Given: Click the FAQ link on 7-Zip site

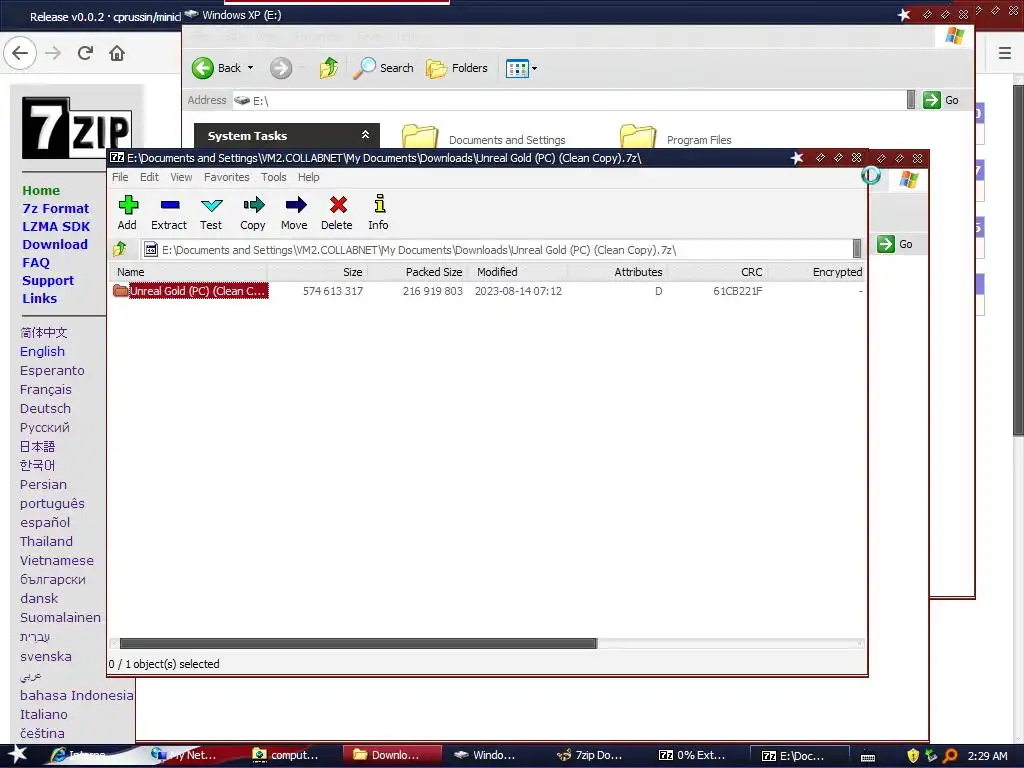Looking at the screenshot, I should pyautogui.click(x=36, y=263).
